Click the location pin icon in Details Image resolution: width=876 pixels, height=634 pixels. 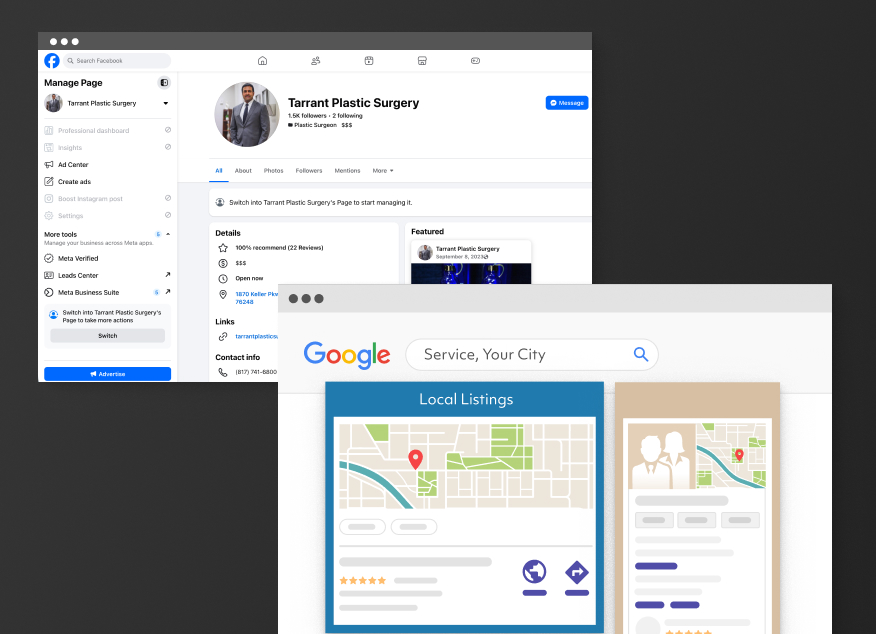click(223, 295)
